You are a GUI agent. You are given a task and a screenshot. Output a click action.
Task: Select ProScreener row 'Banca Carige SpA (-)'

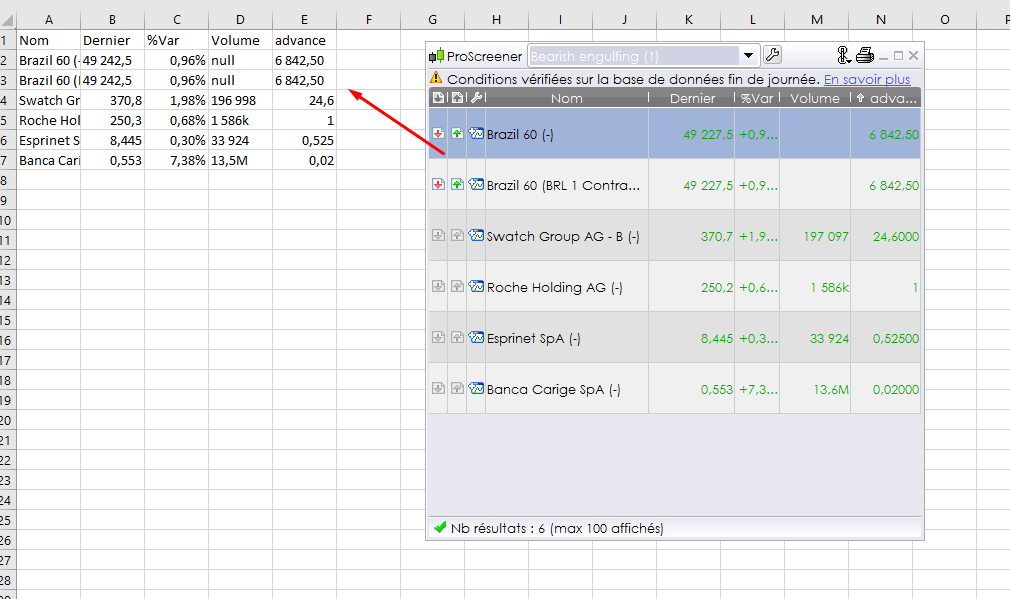coord(674,388)
